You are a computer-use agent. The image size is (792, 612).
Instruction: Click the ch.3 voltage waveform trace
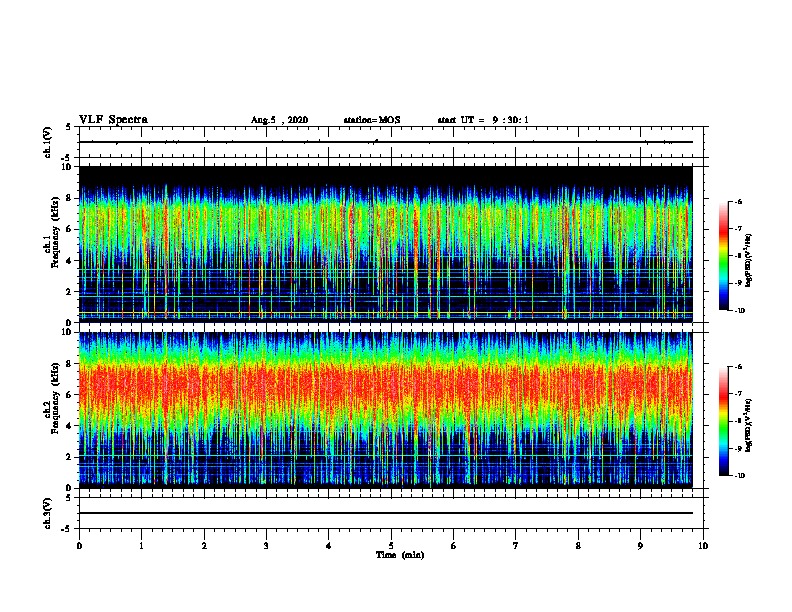386,513
